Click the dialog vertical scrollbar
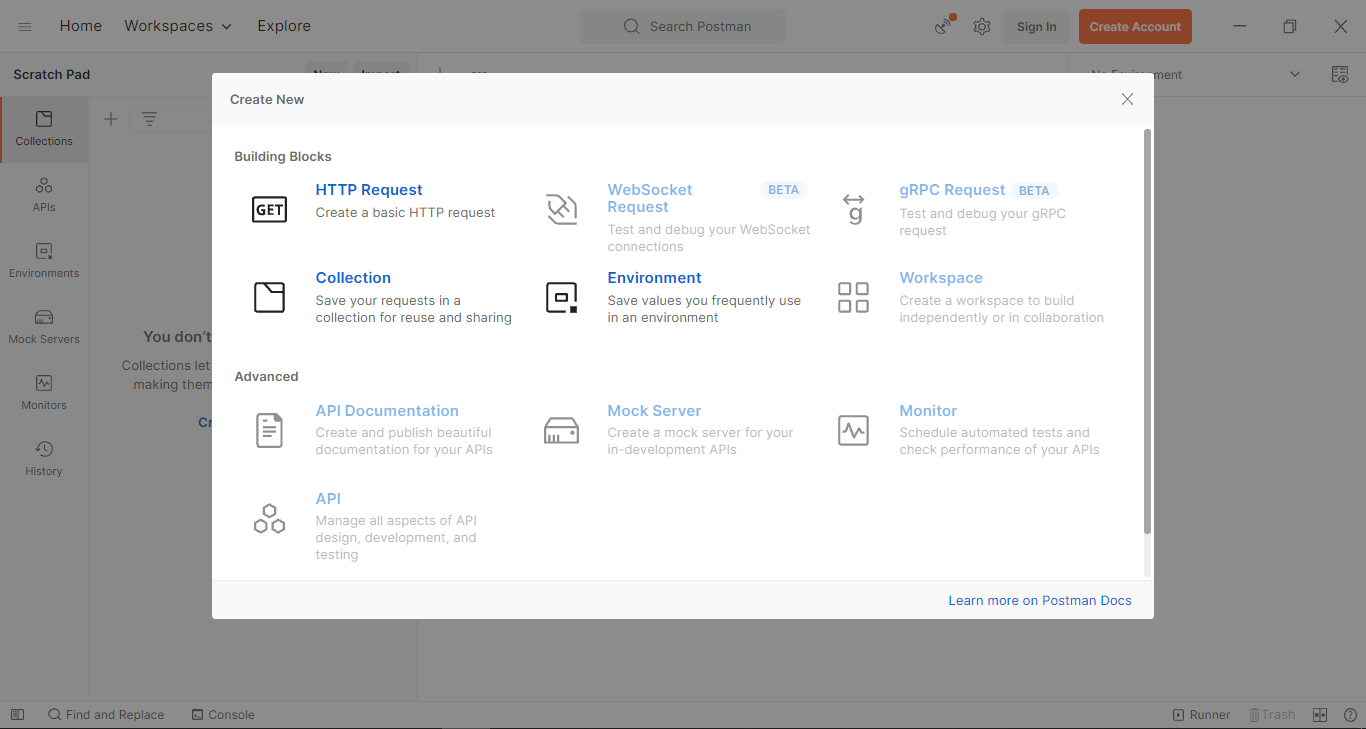Viewport: 1366px width, 729px height. pyautogui.click(x=1147, y=330)
